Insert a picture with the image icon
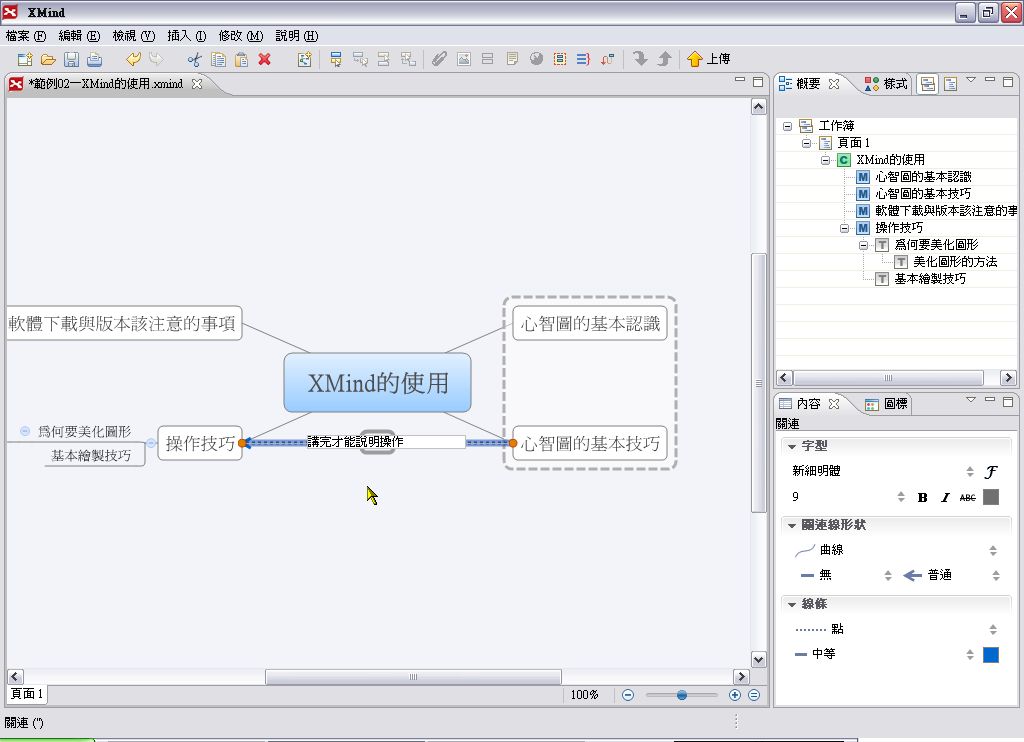 (464, 59)
